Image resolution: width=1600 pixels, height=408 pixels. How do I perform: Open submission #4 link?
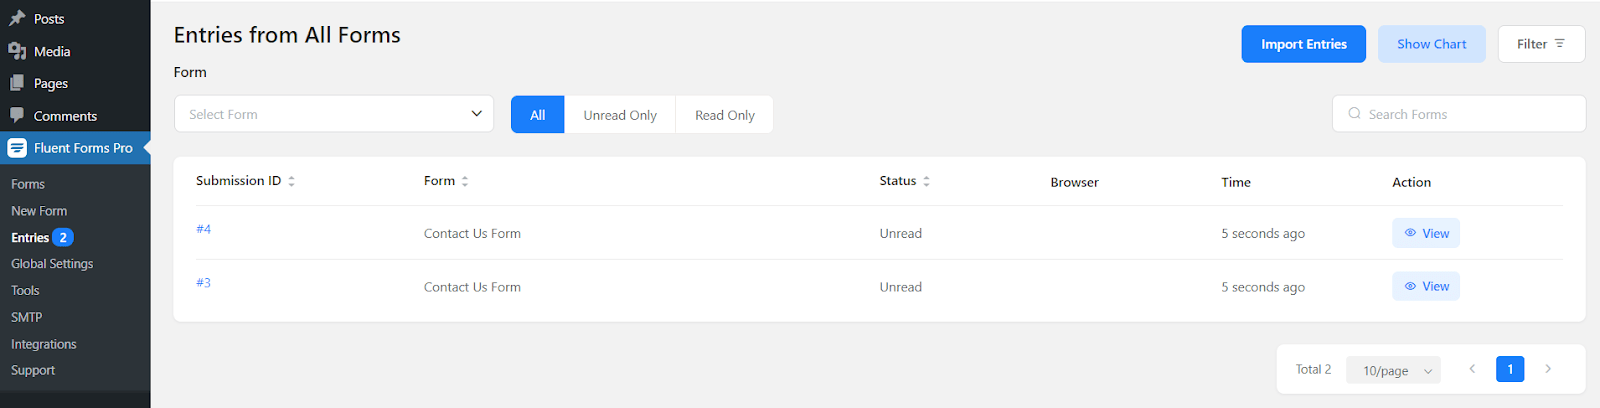pyautogui.click(x=204, y=229)
